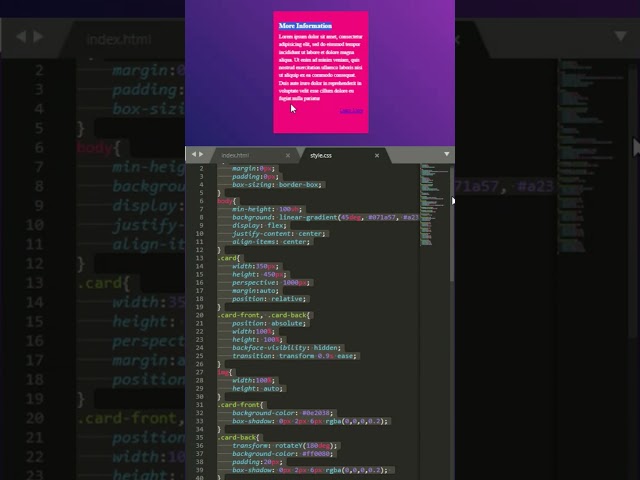Image resolution: width=640 pixels, height=480 pixels.
Task: Click the More Information heading on the card
Action: [305, 26]
